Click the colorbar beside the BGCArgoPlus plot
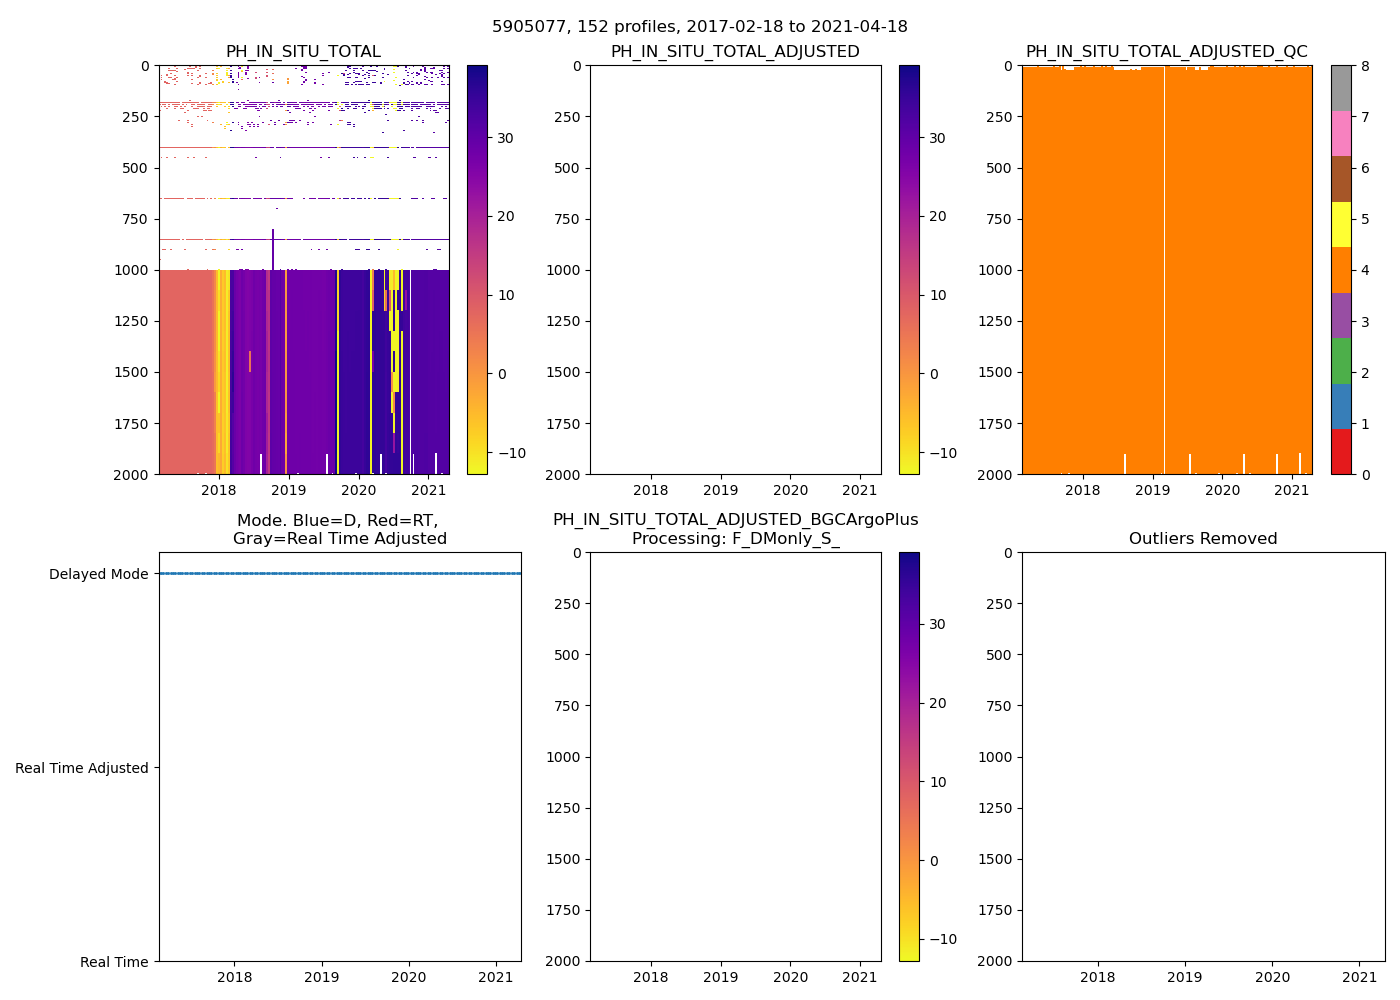Screen dimensions: 1400x1000 coord(909,756)
